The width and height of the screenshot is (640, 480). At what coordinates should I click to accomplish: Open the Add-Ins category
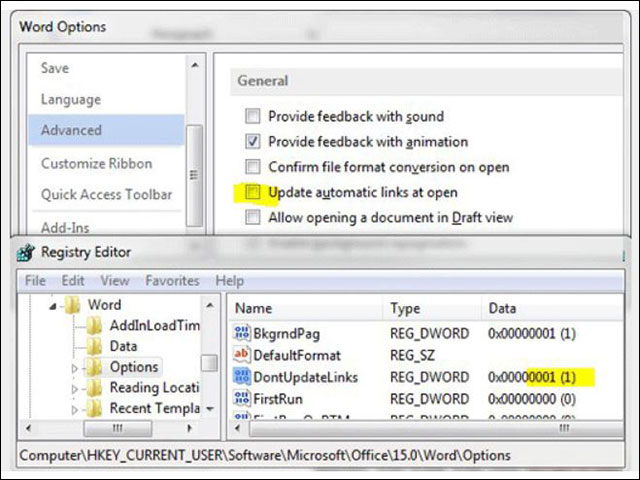click(106, 227)
